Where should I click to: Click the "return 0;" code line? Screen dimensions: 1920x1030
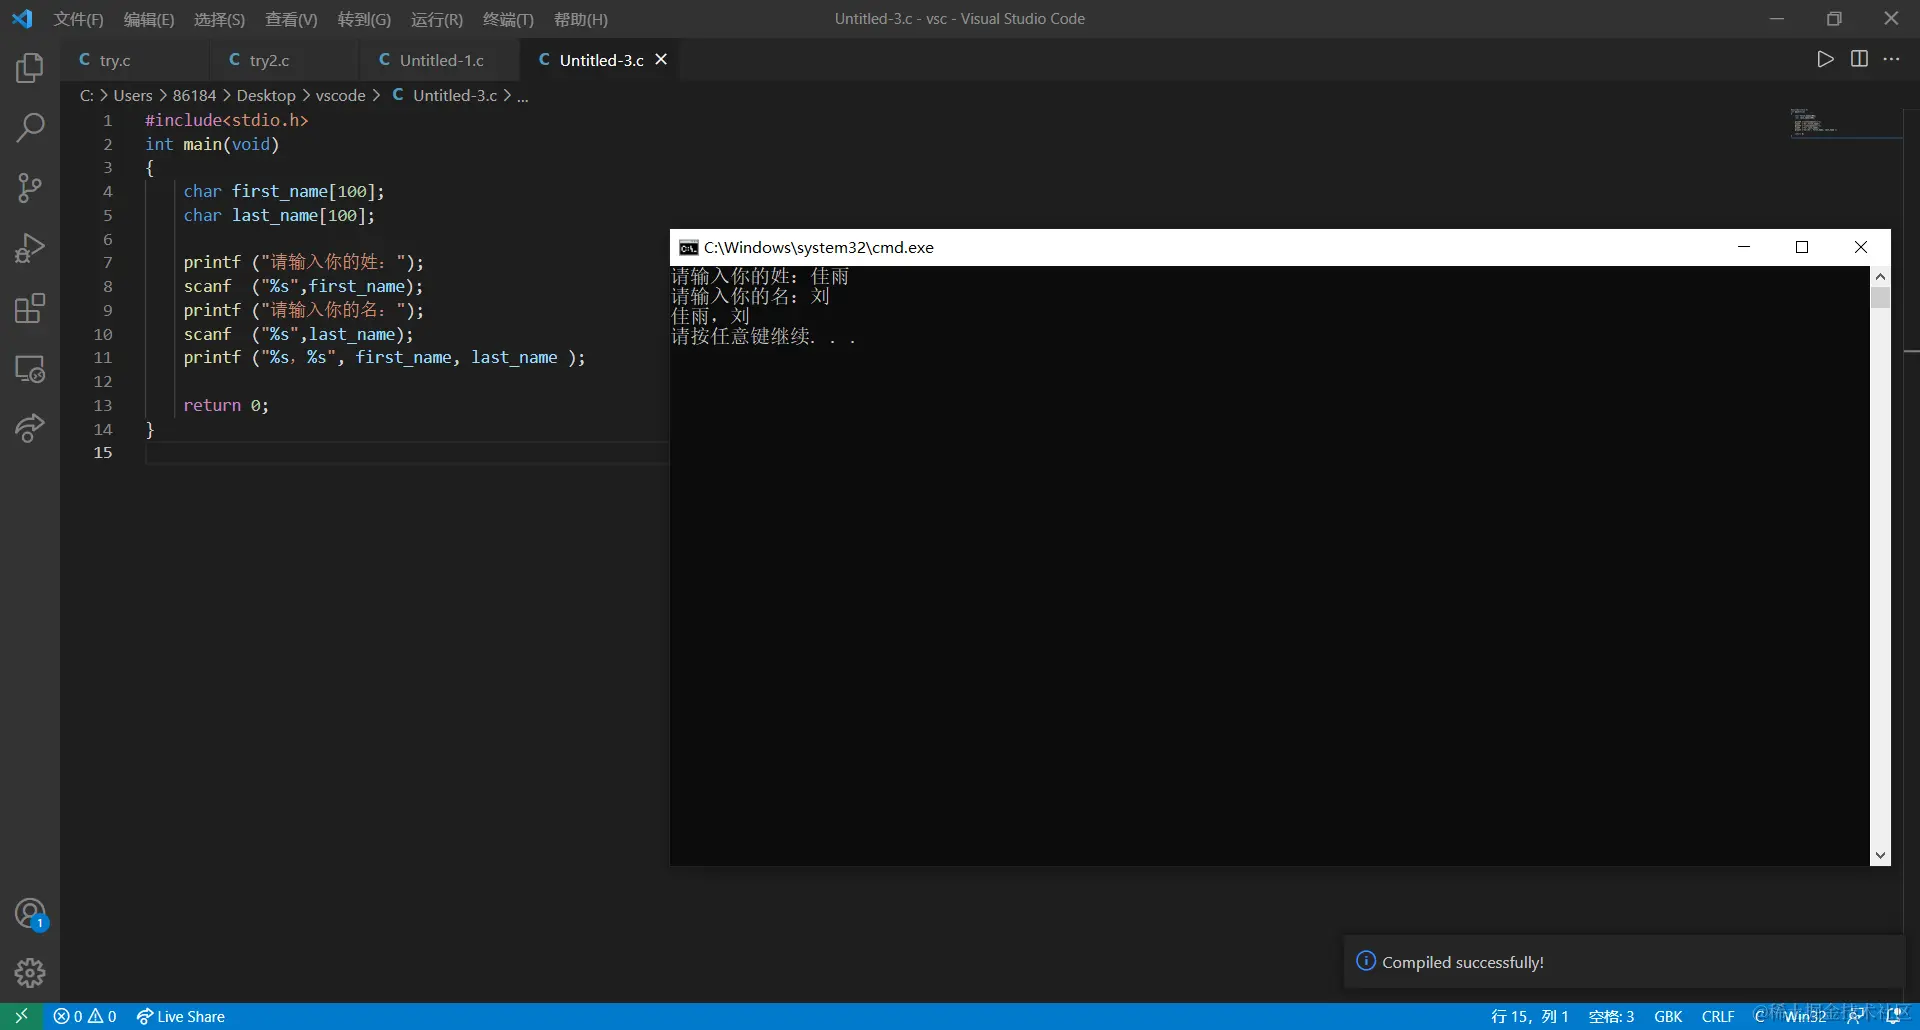pyautogui.click(x=226, y=405)
